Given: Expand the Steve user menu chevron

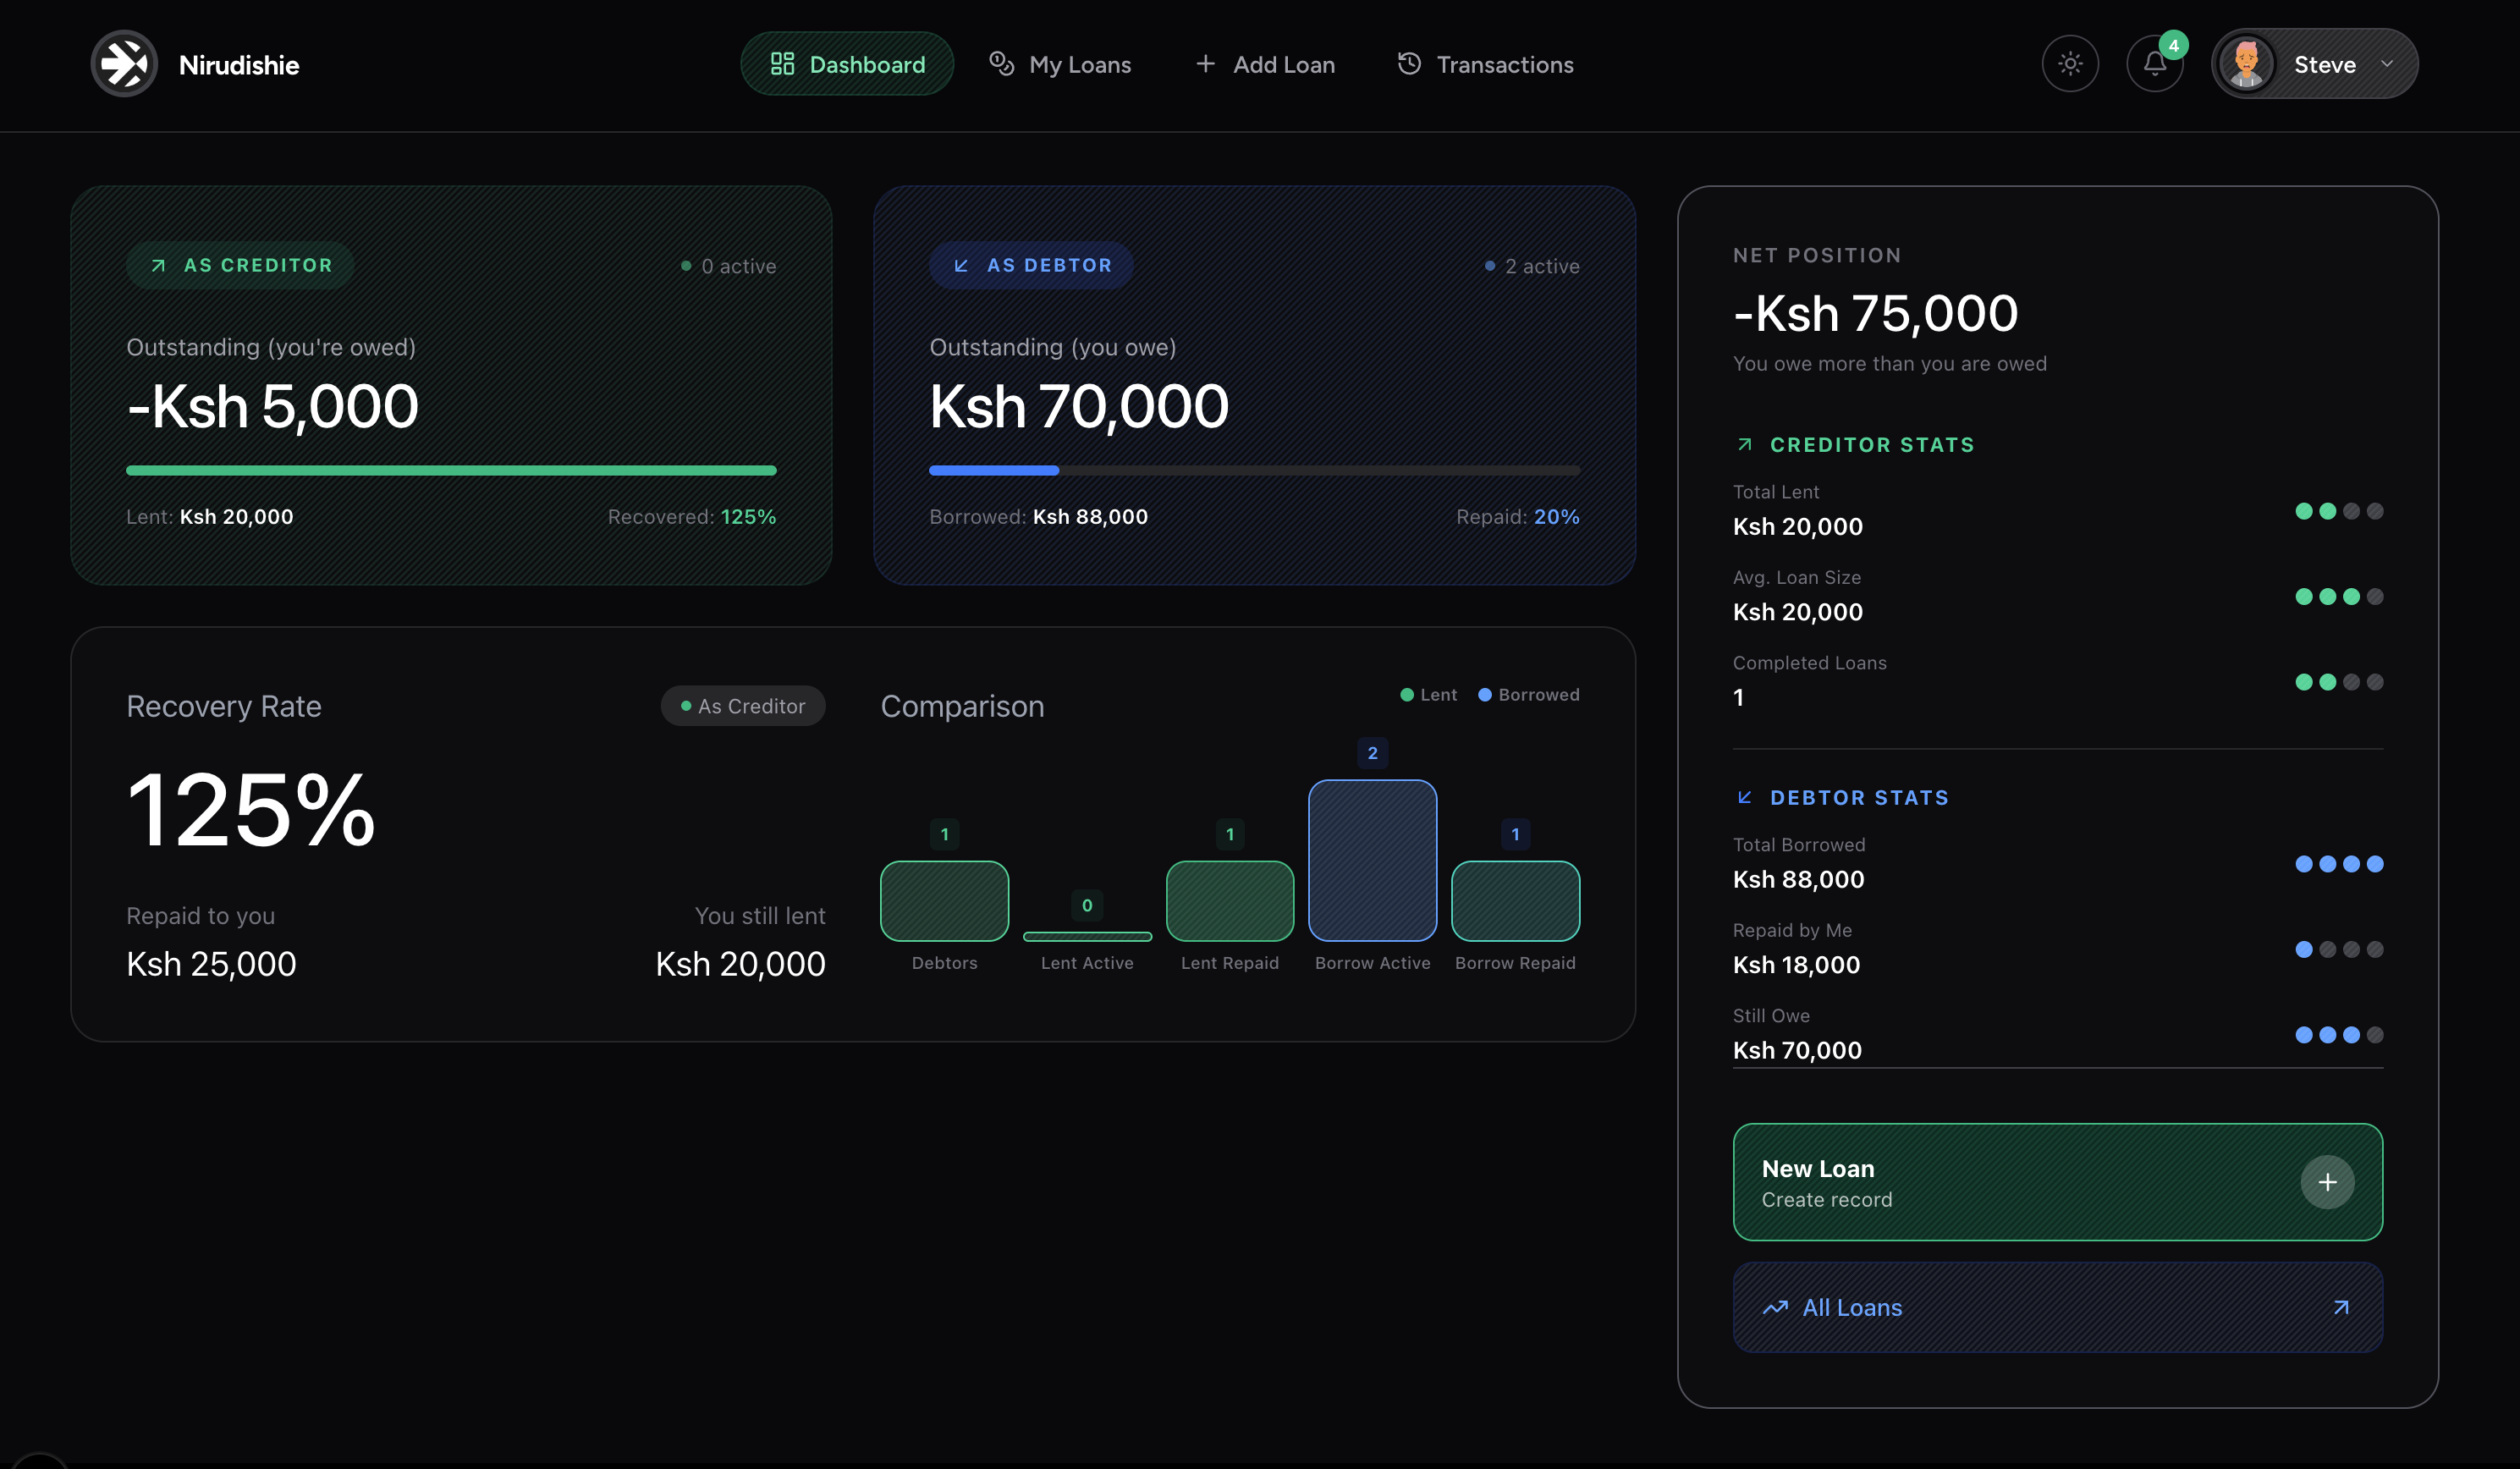Looking at the screenshot, I should (2387, 64).
